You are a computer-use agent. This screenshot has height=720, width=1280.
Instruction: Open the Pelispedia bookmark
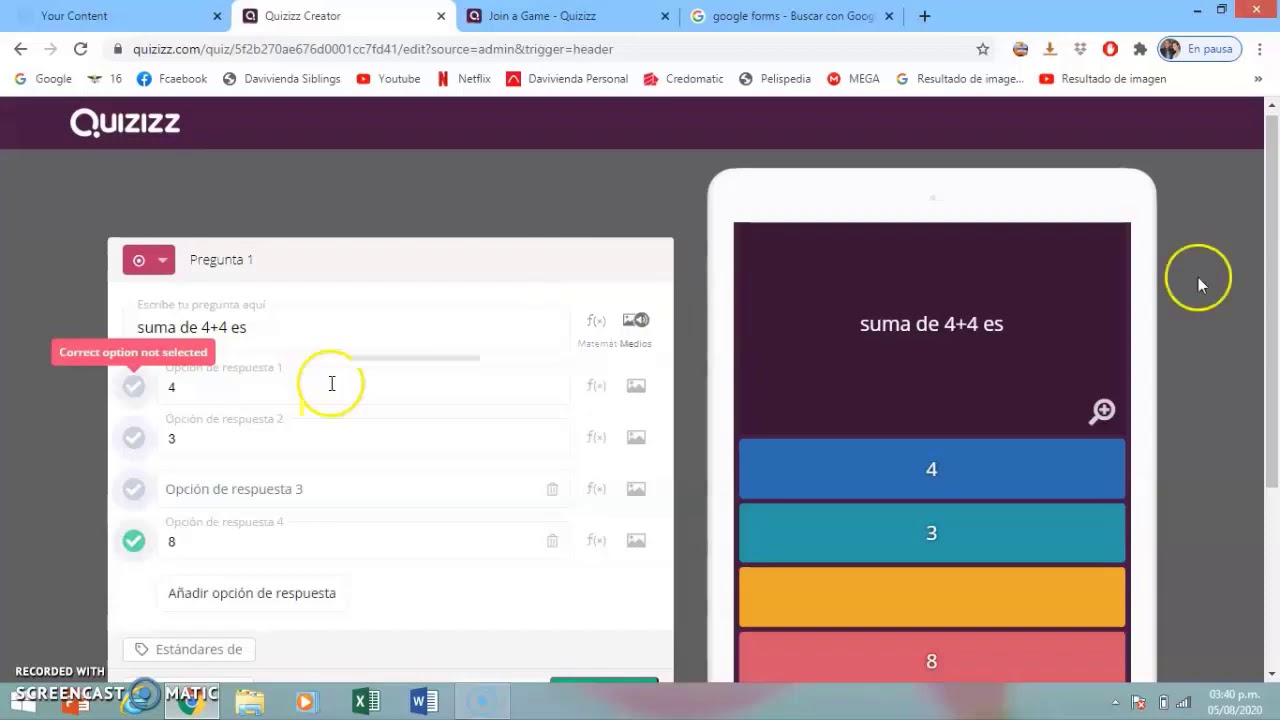(775, 79)
